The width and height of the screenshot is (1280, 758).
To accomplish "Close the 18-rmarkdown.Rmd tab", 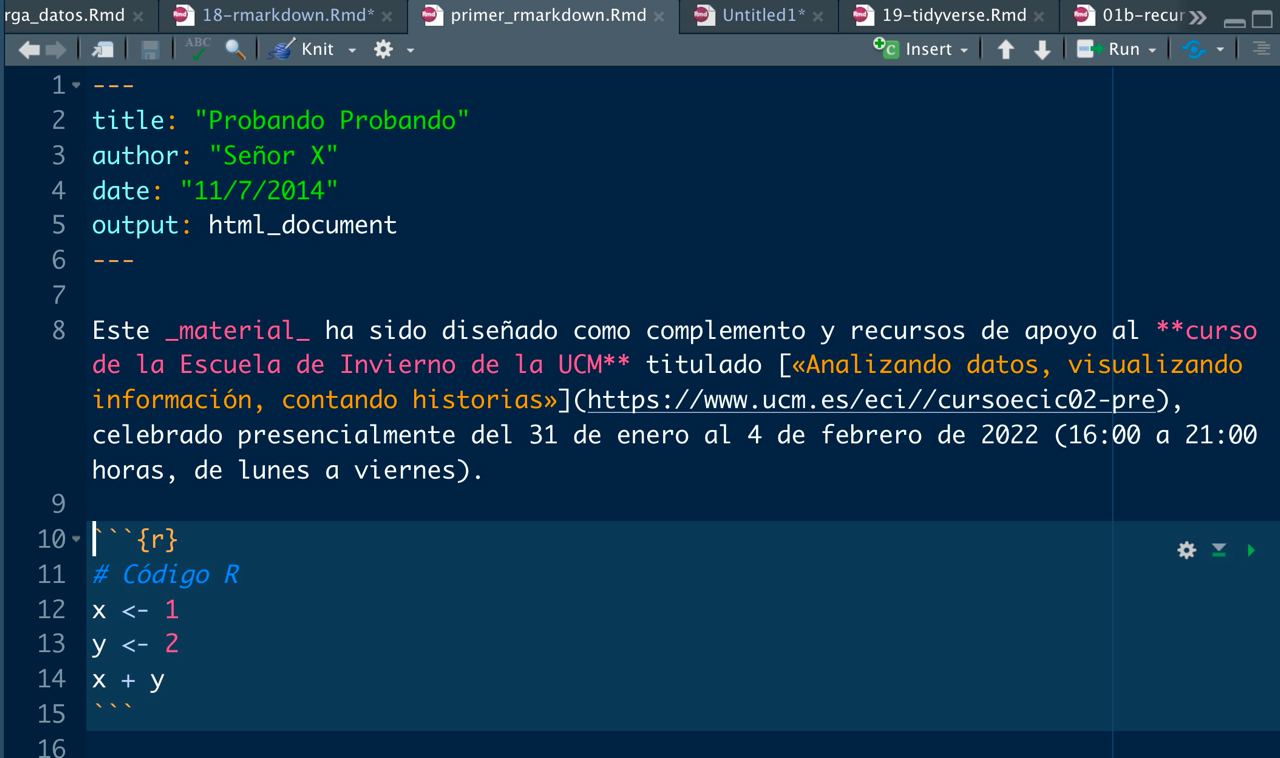I will (x=387, y=17).
